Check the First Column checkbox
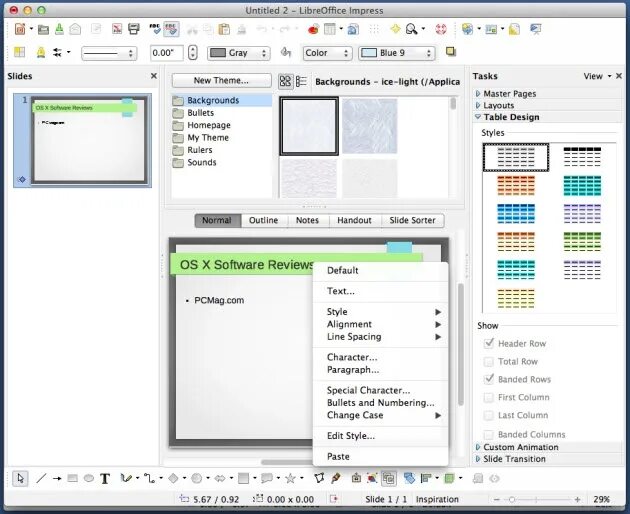This screenshot has width=630, height=514. coord(489,397)
